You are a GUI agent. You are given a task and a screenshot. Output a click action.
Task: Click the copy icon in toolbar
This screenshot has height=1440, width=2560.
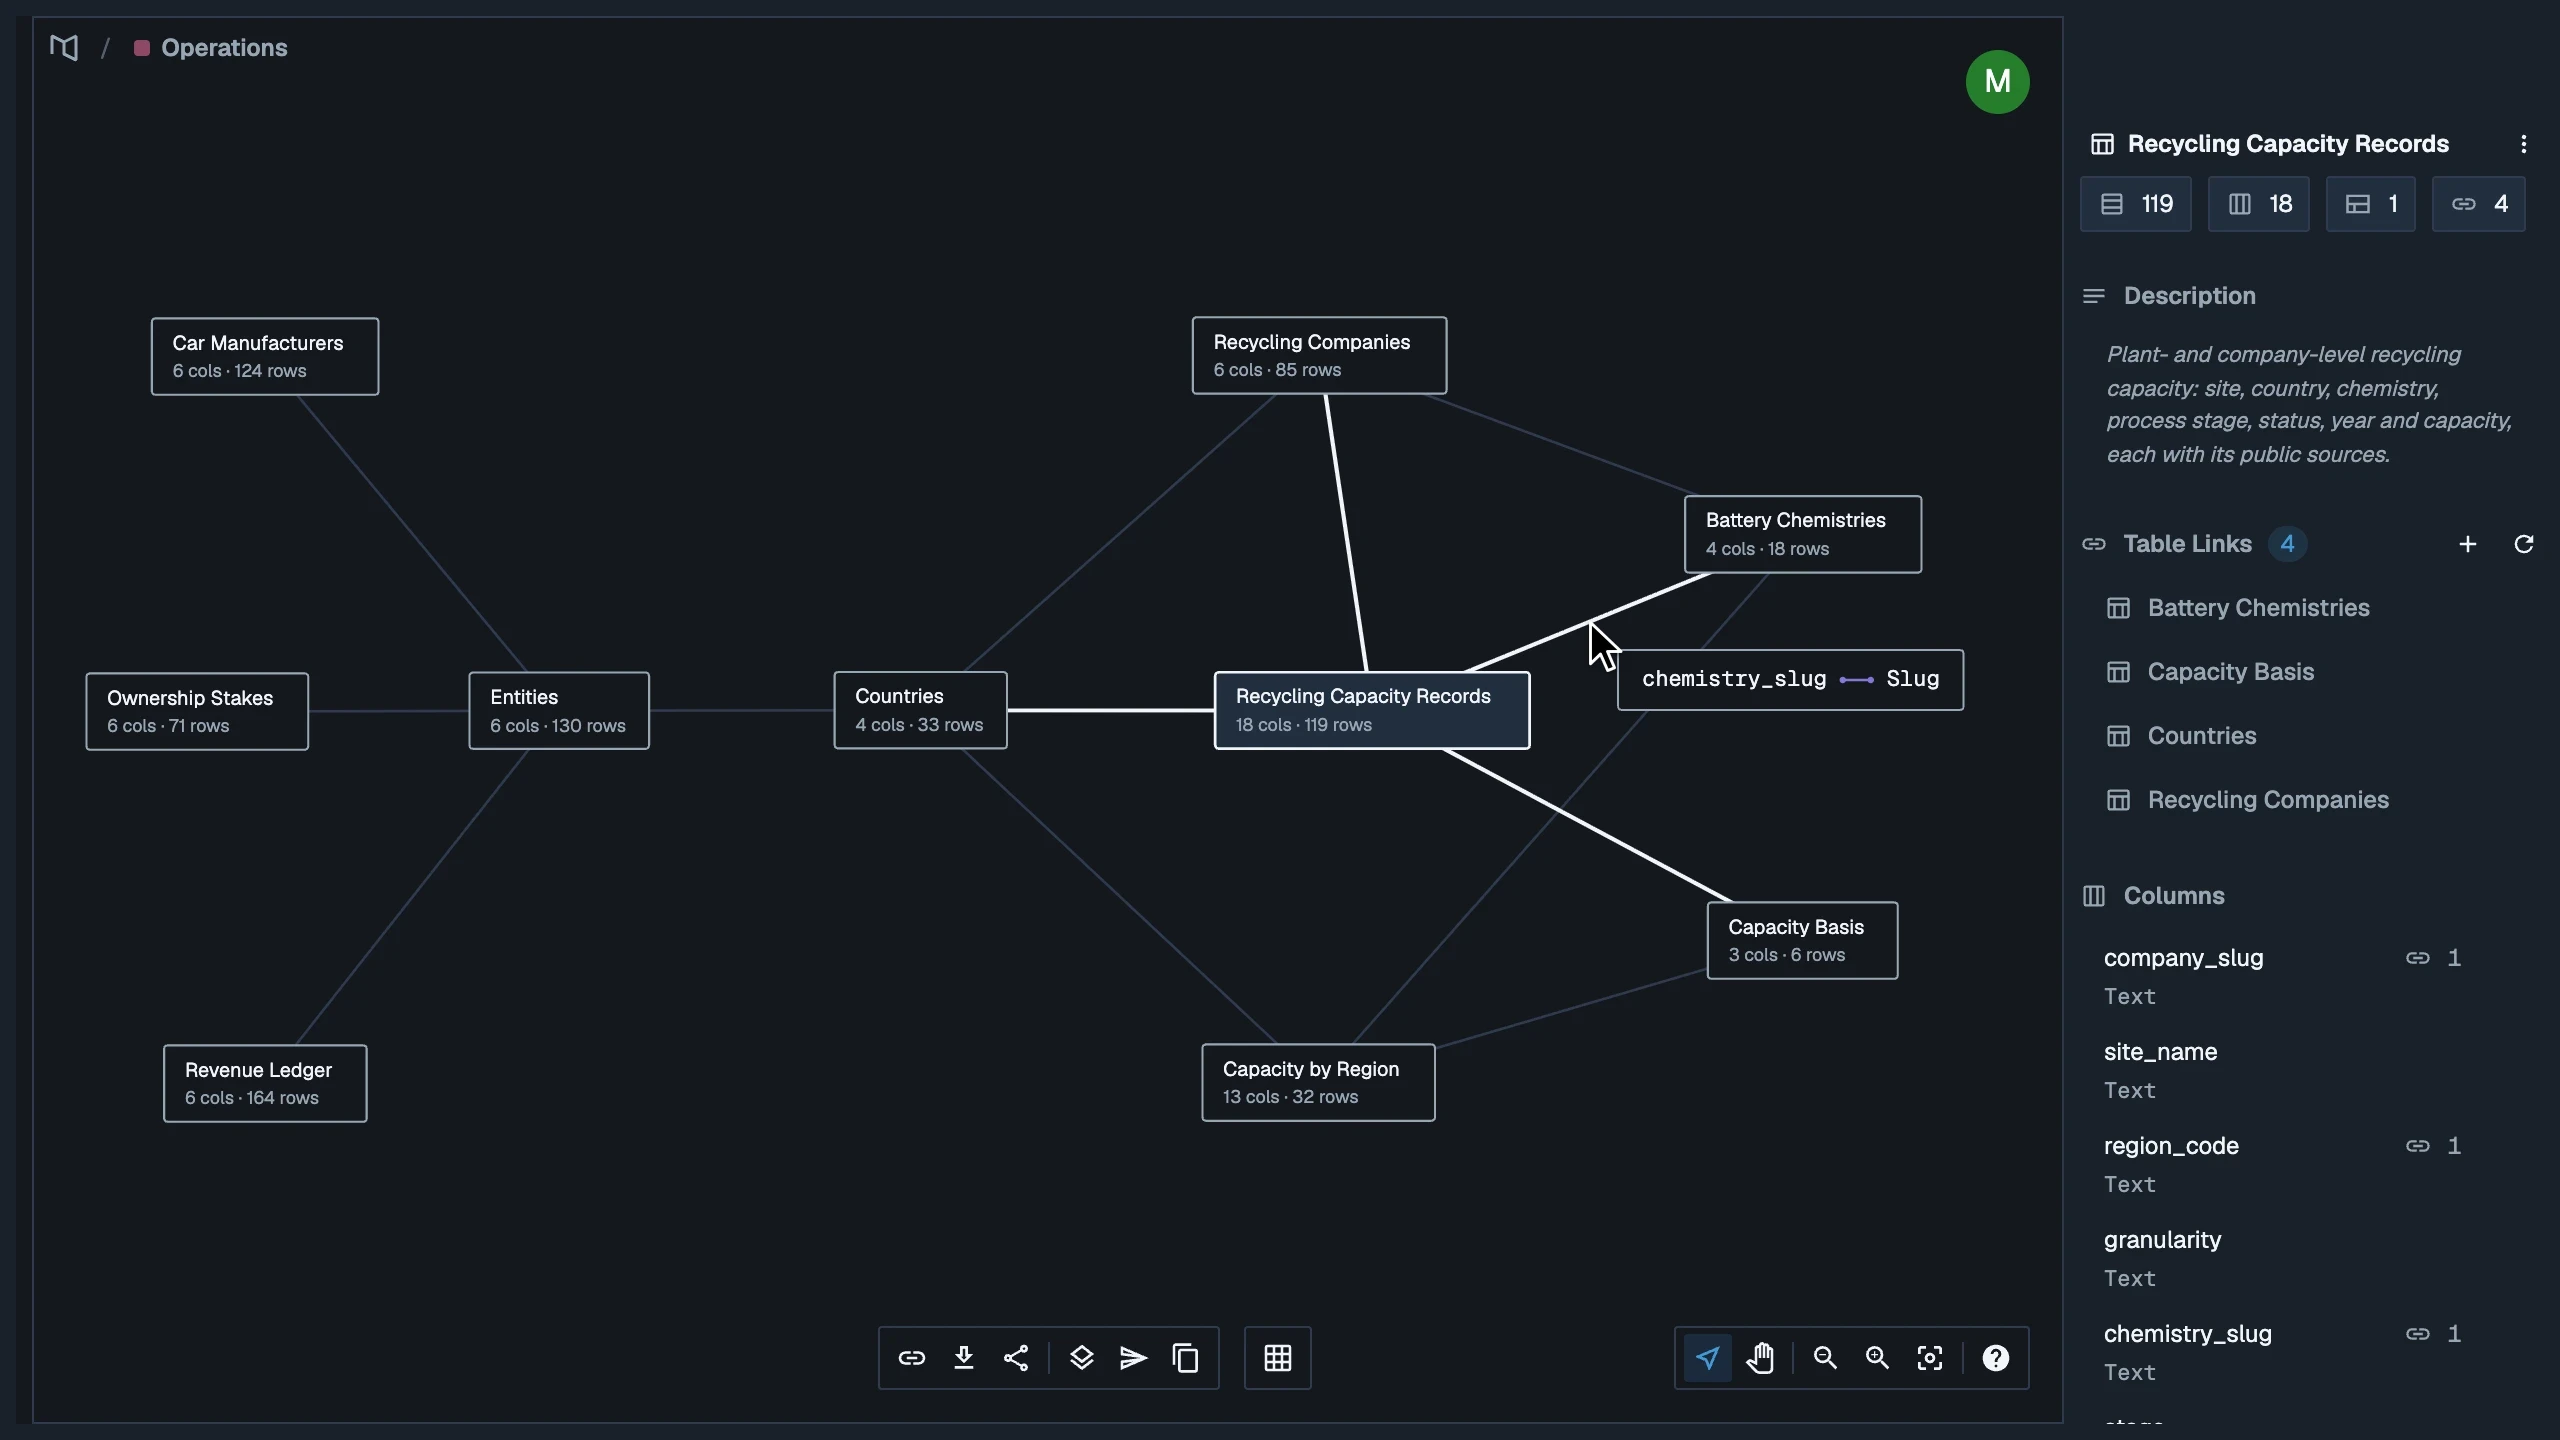pos(1185,1358)
